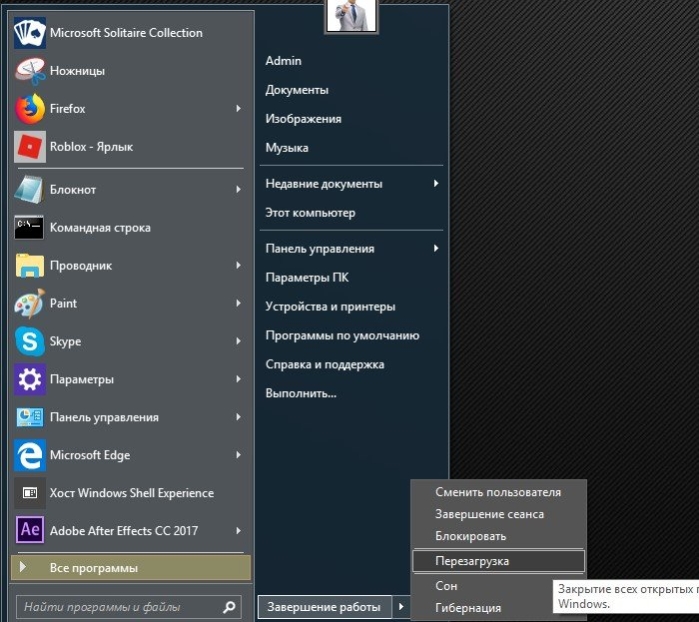Open the Параметры gear icon
This screenshot has height=622, width=699.
[x=29, y=379]
